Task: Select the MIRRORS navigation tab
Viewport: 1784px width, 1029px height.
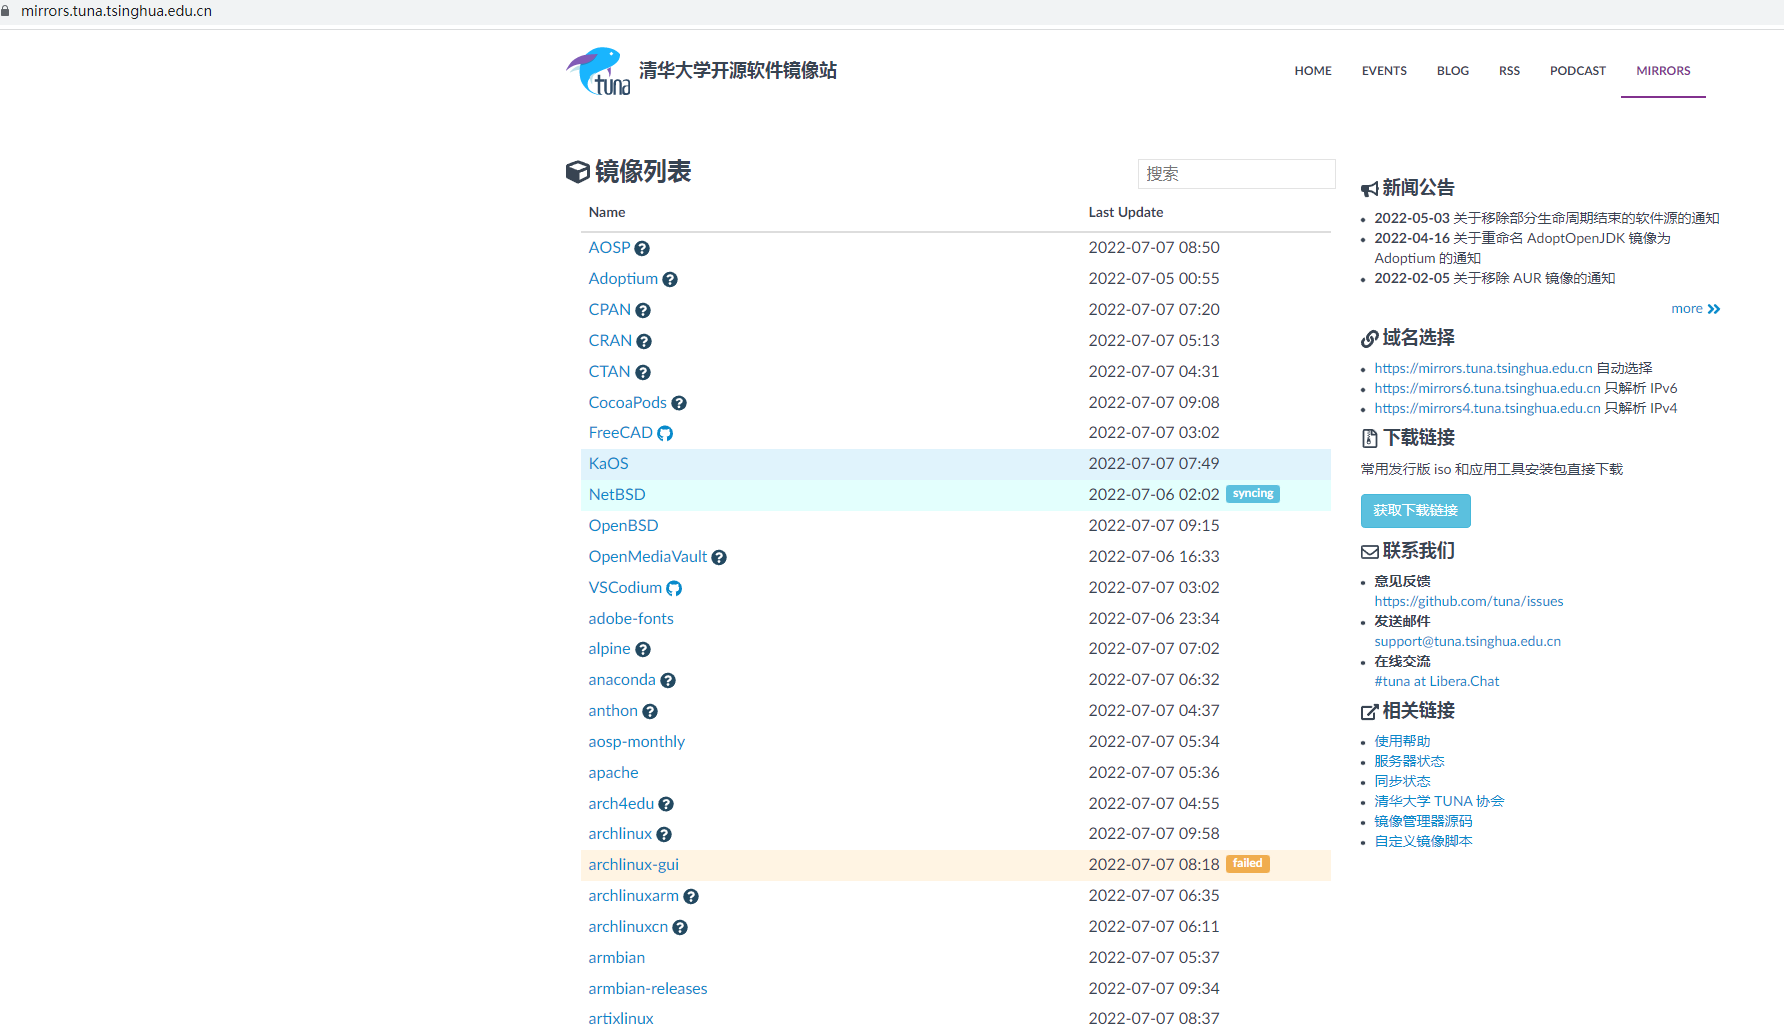Action: 1663,71
